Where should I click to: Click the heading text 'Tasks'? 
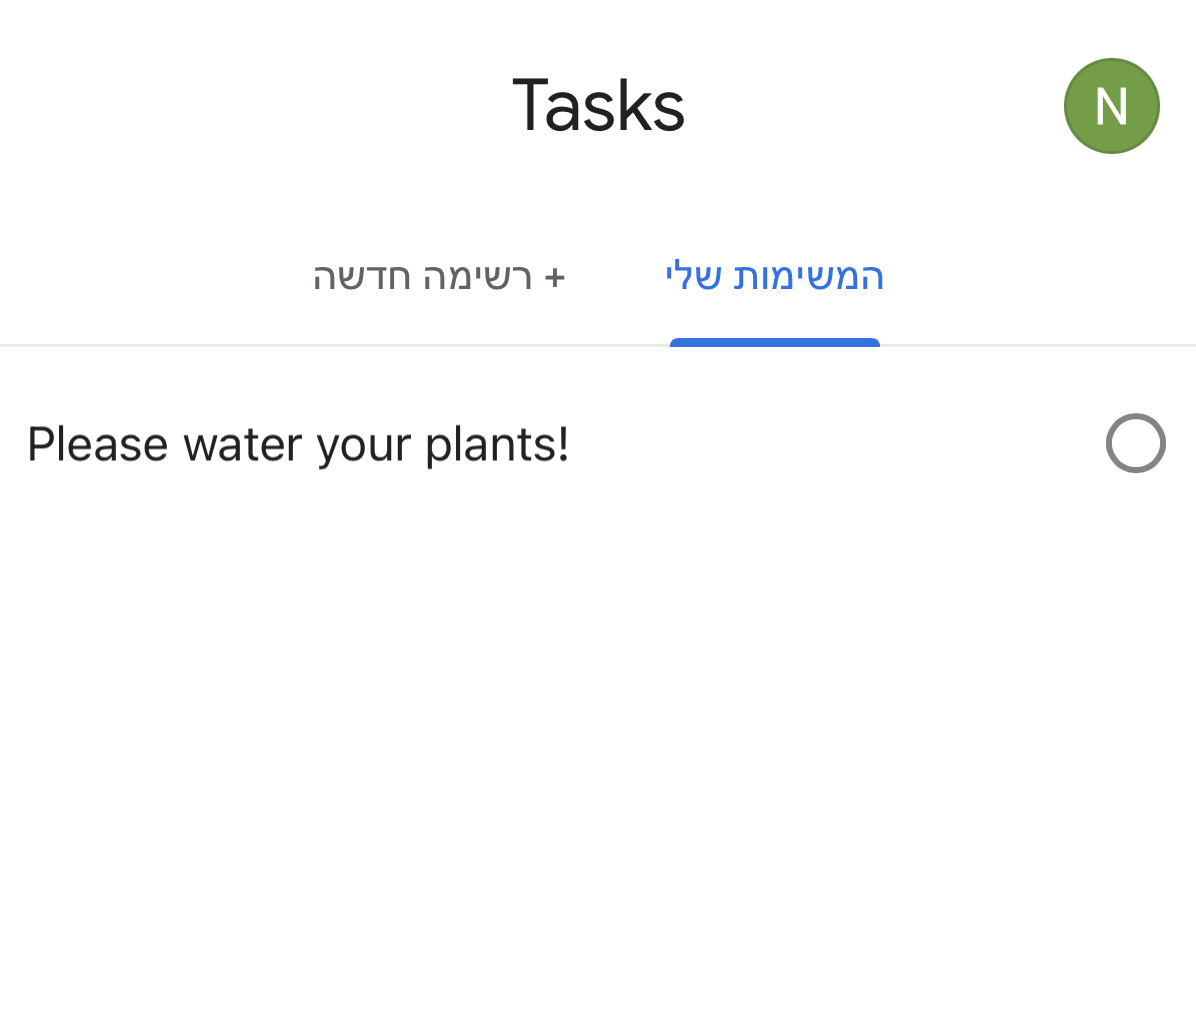coord(598,106)
